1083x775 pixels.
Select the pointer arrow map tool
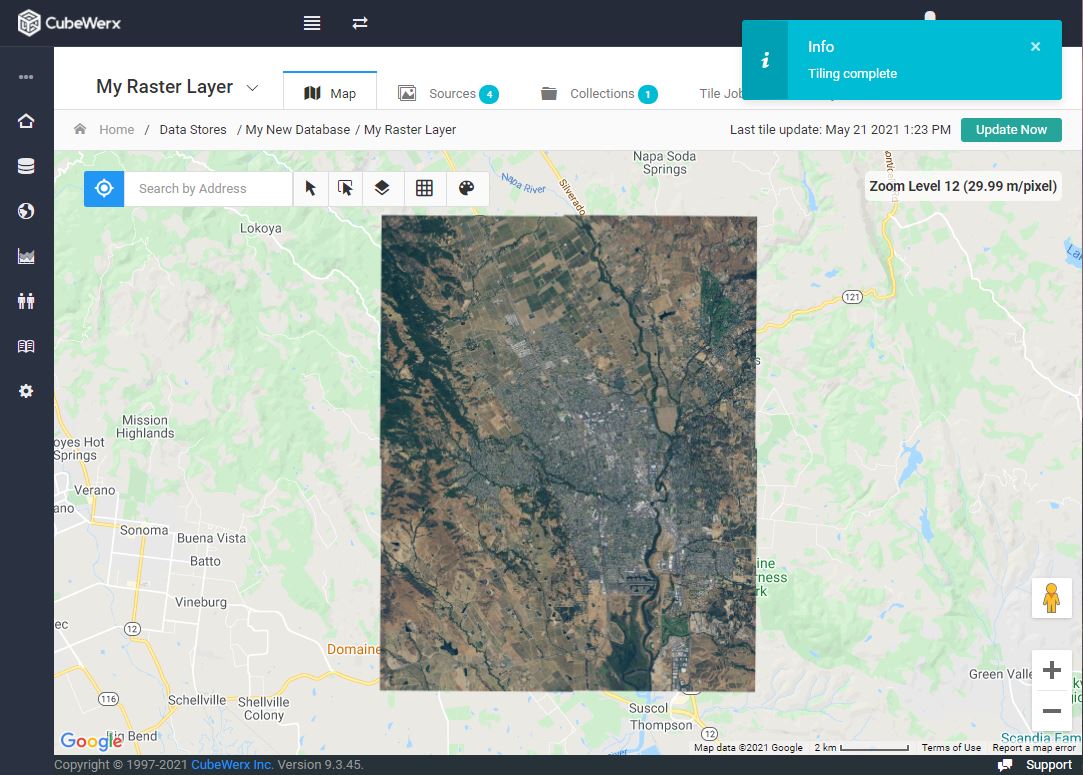311,189
